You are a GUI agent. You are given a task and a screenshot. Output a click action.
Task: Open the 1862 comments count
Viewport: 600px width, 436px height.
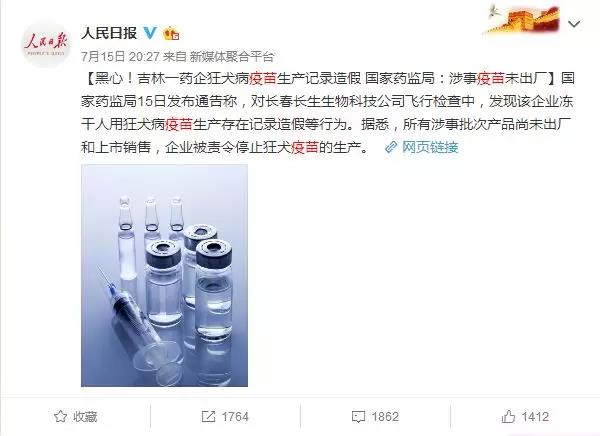click(385, 416)
